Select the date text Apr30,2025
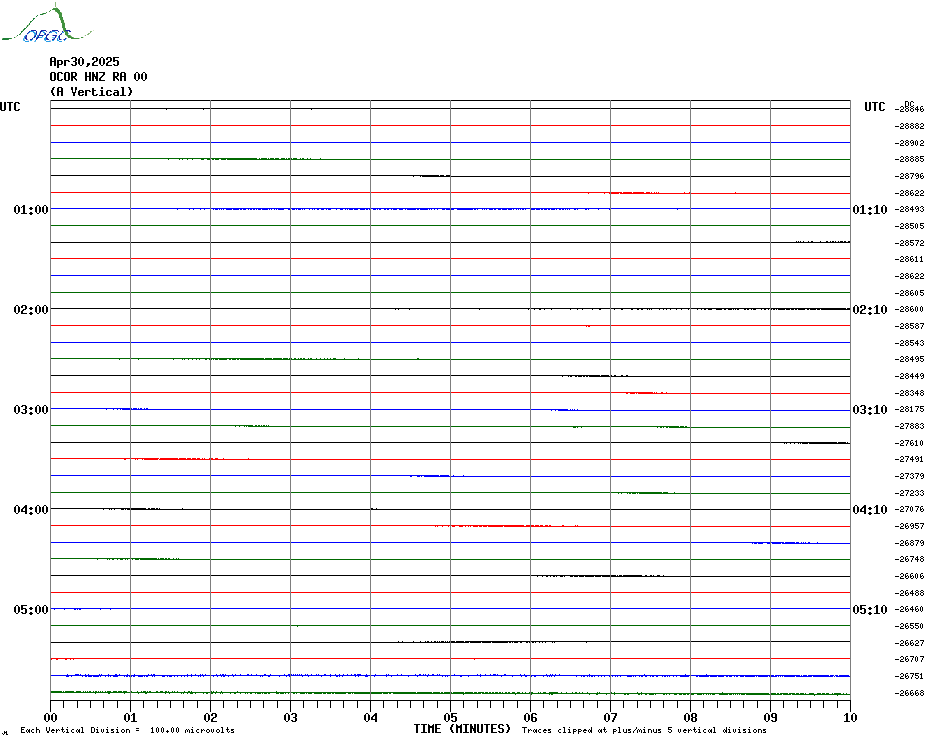The width and height of the screenshot is (930, 744). click(84, 62)
